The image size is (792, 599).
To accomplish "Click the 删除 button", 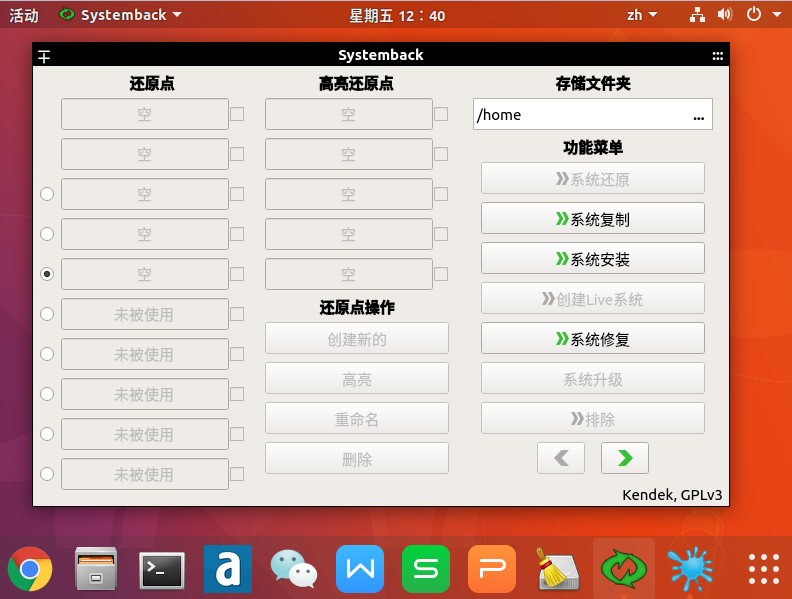I will (357, 458).
